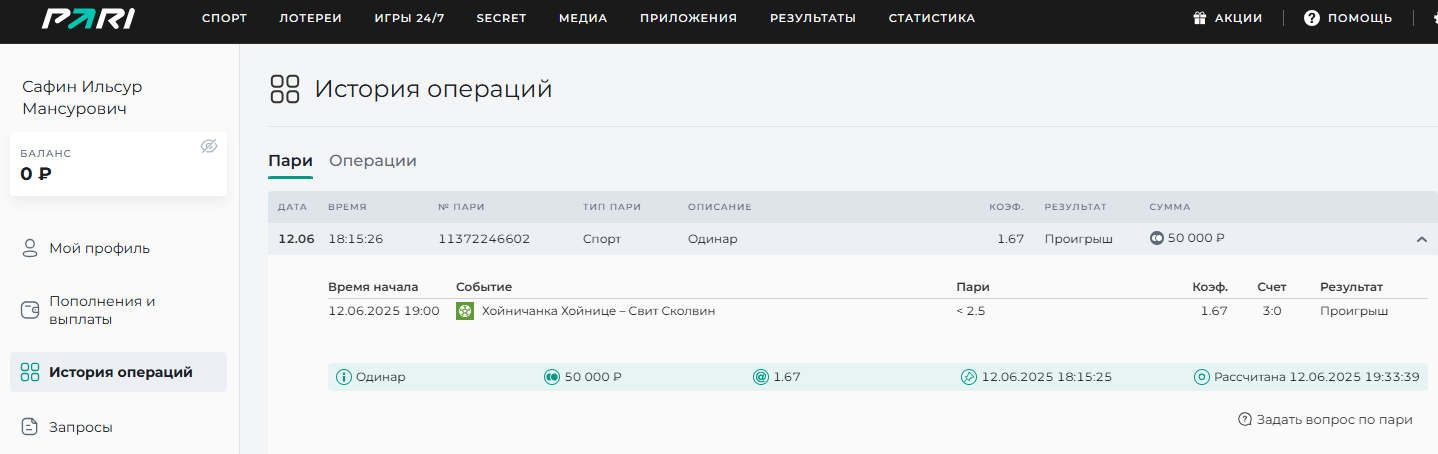This screenshot has width=1438, height=454.
Task: Open the Медиа menu
Action: [x=583, y=18]
